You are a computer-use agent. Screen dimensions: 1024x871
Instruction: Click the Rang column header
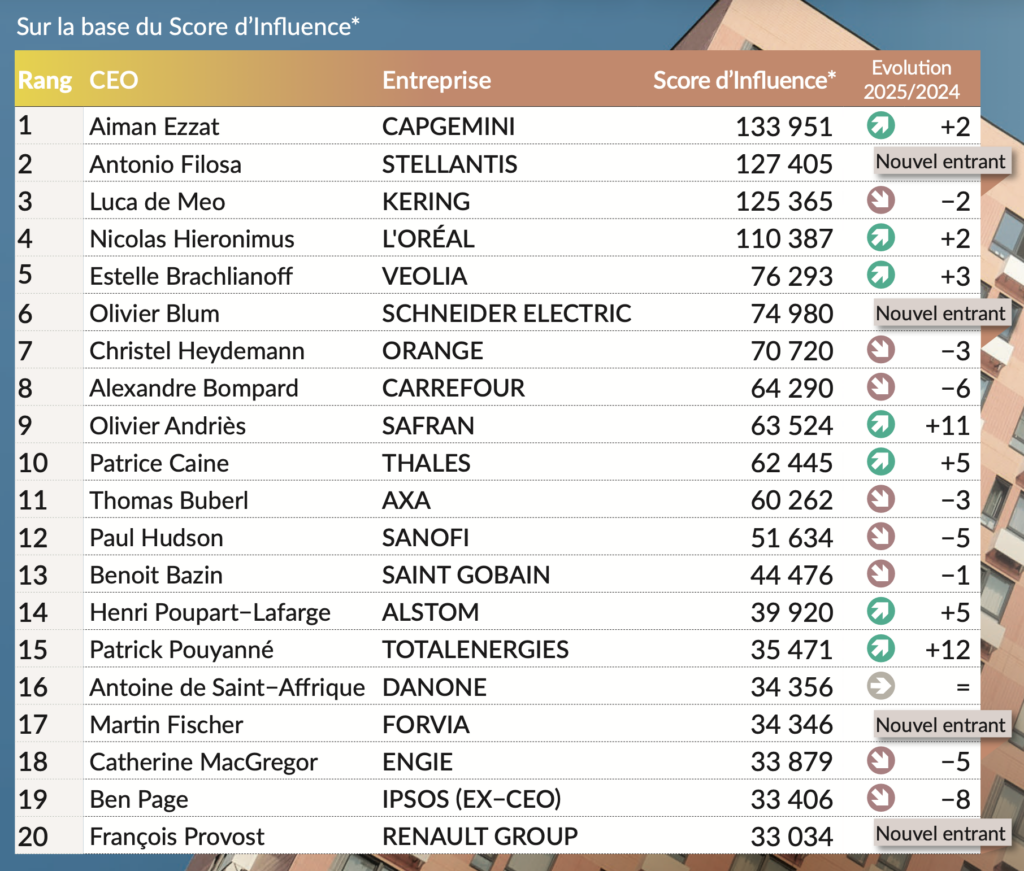45,80
